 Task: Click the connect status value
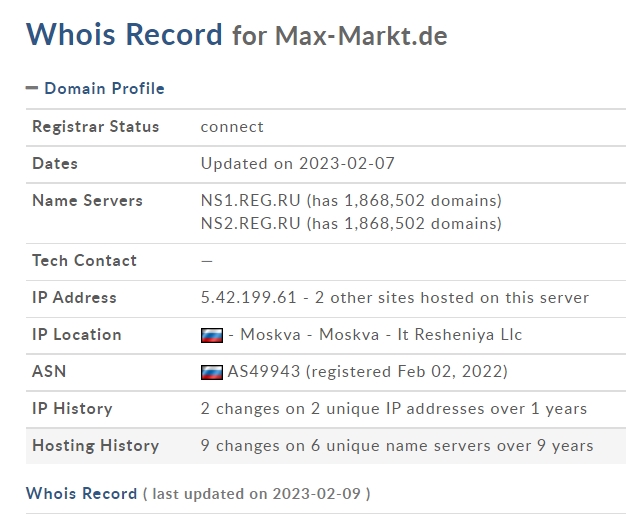[x=232, y=127]
